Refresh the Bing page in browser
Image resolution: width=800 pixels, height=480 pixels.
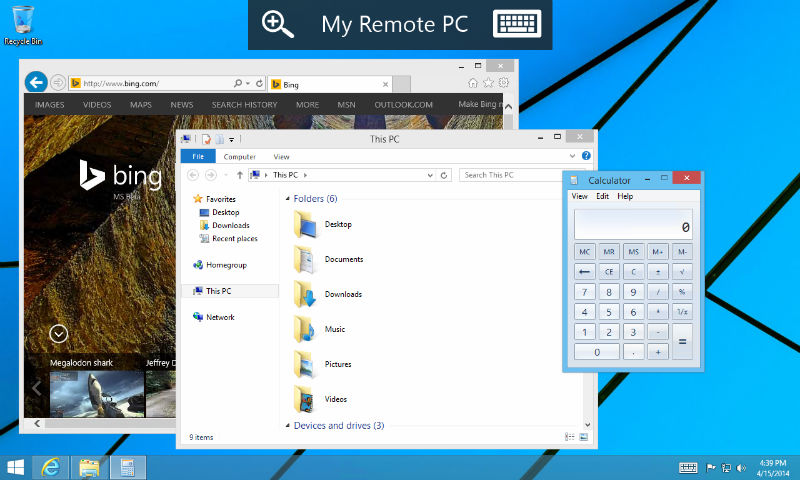(259, 83)
